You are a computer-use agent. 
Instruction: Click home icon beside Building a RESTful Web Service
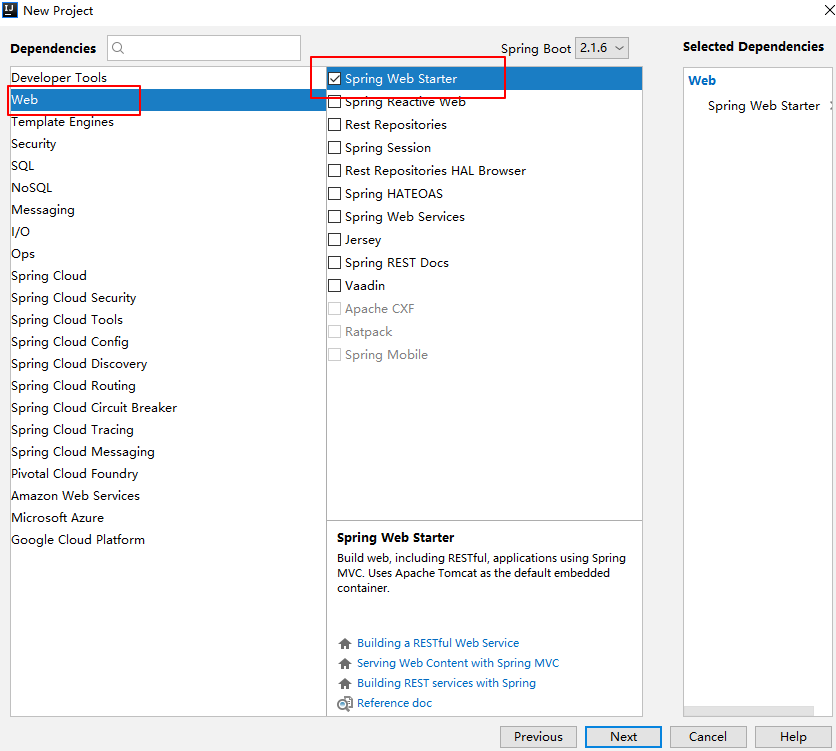coord(345,643)
